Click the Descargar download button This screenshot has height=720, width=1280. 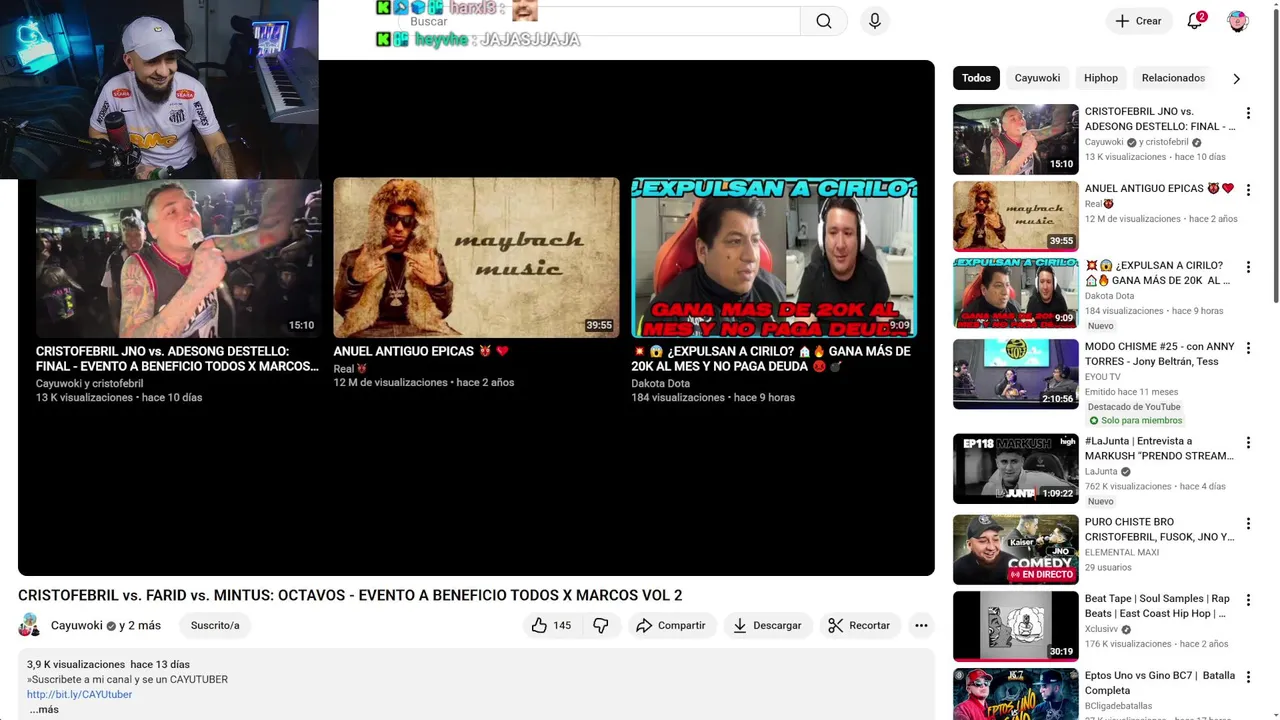(767, 625)
